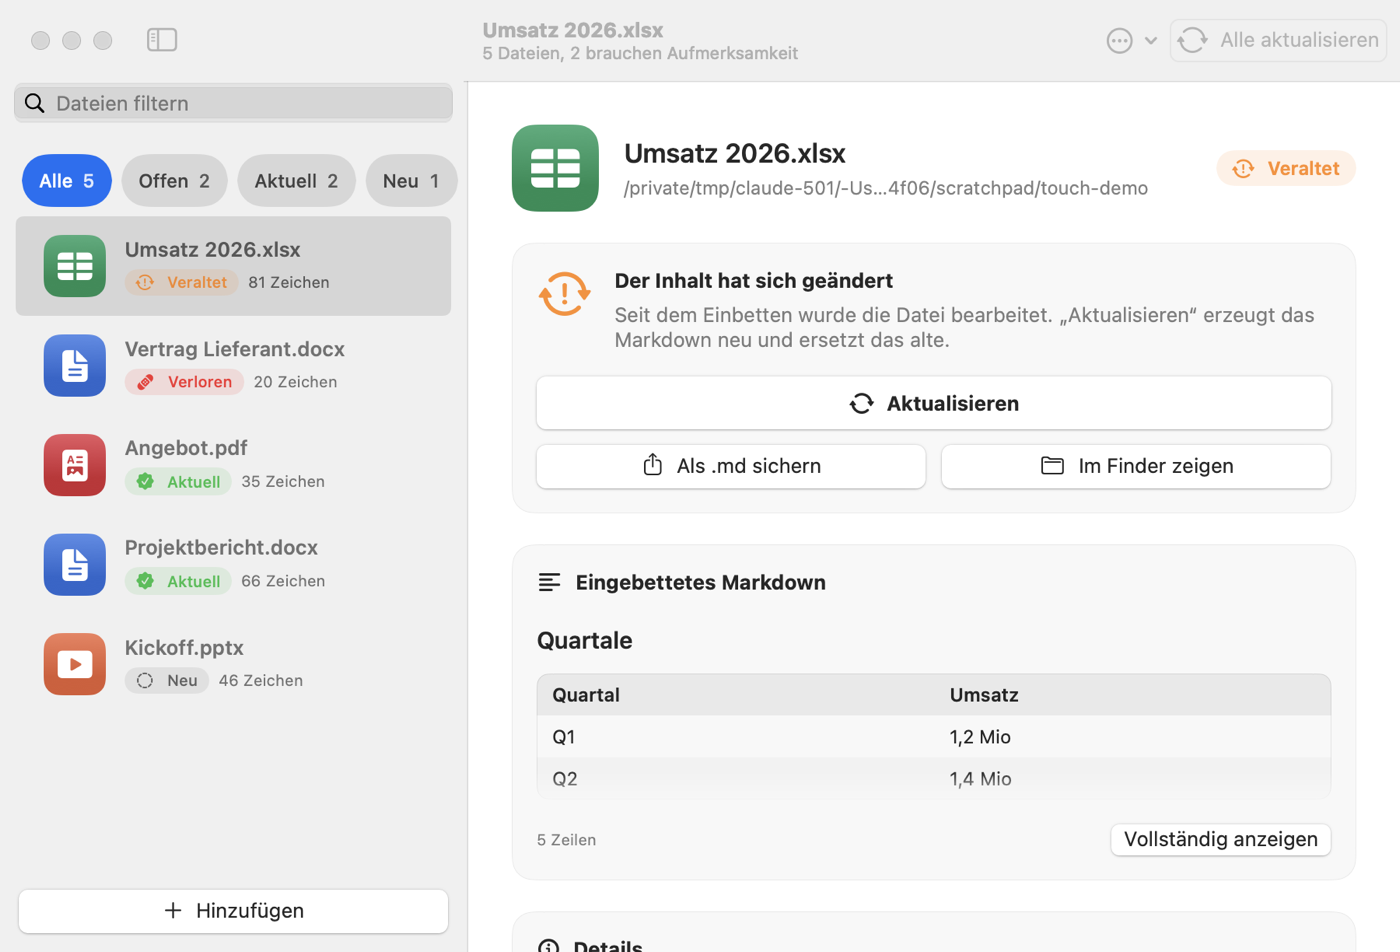Switch to the Aktuell 2 filter tab

tap(296, 181)
